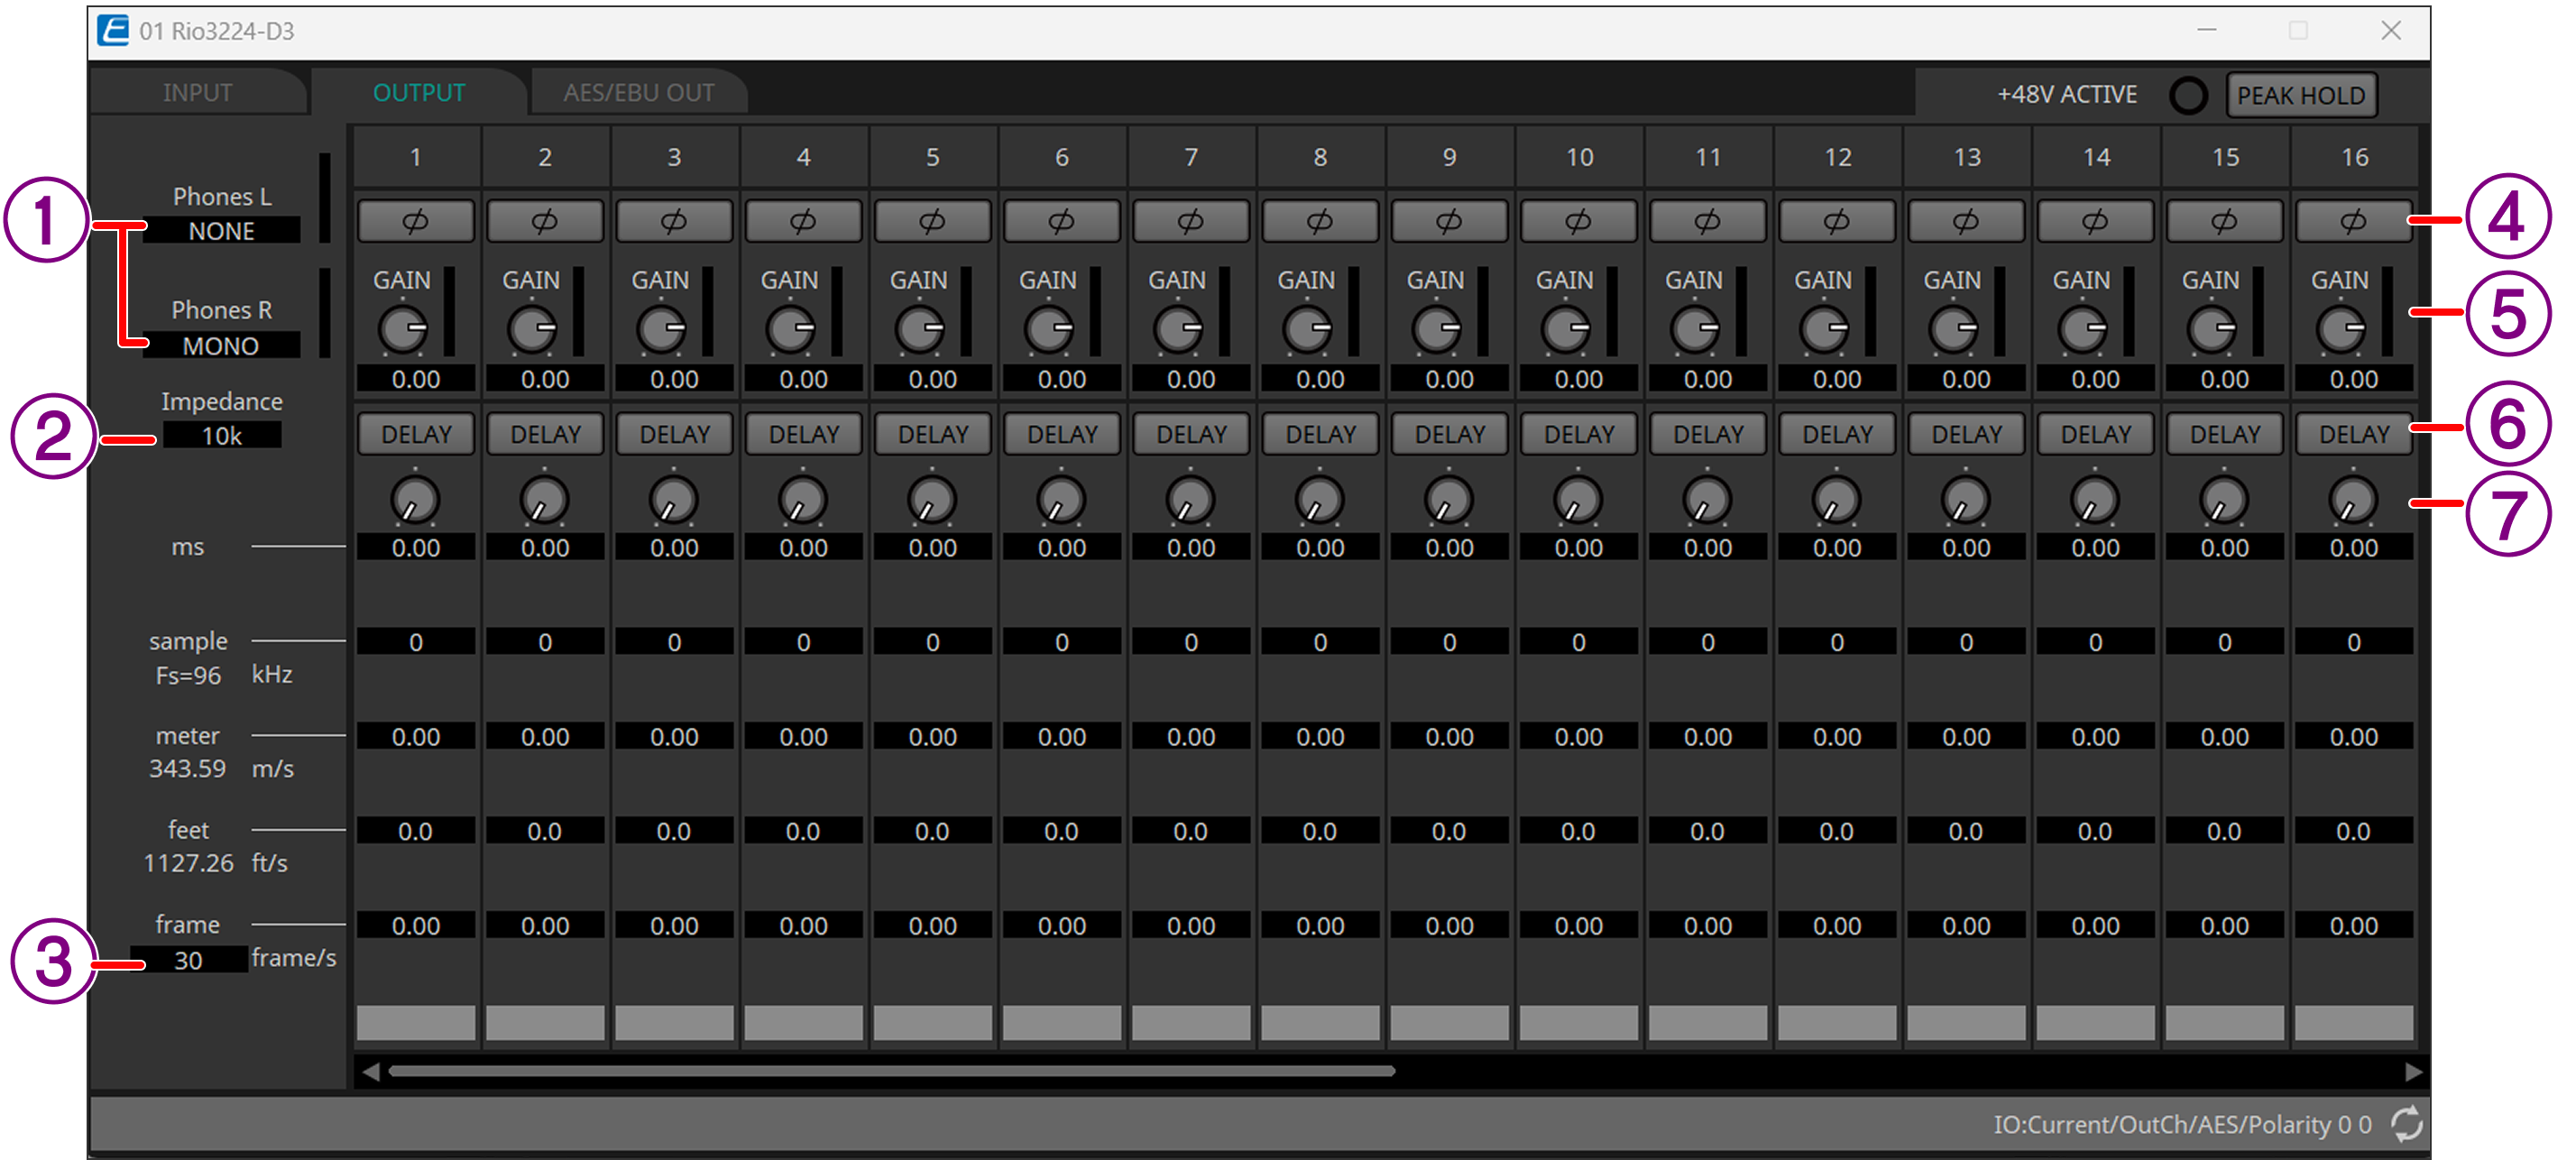Viewport: 2576px width, 1160px height.
Task: Click channel 12 gain value field
Action: click(1837, 380)
